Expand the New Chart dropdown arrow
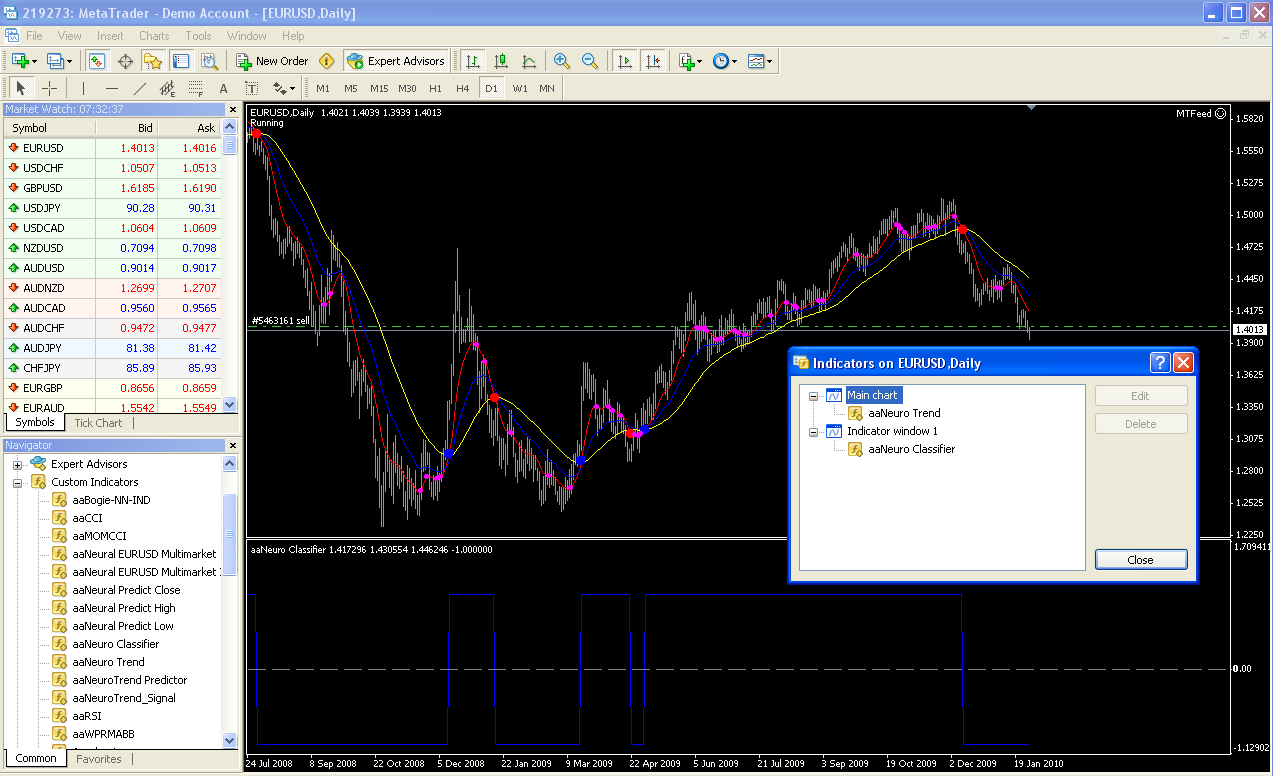The width and height of the screenshot is (1273, 776). pos(35,62)
